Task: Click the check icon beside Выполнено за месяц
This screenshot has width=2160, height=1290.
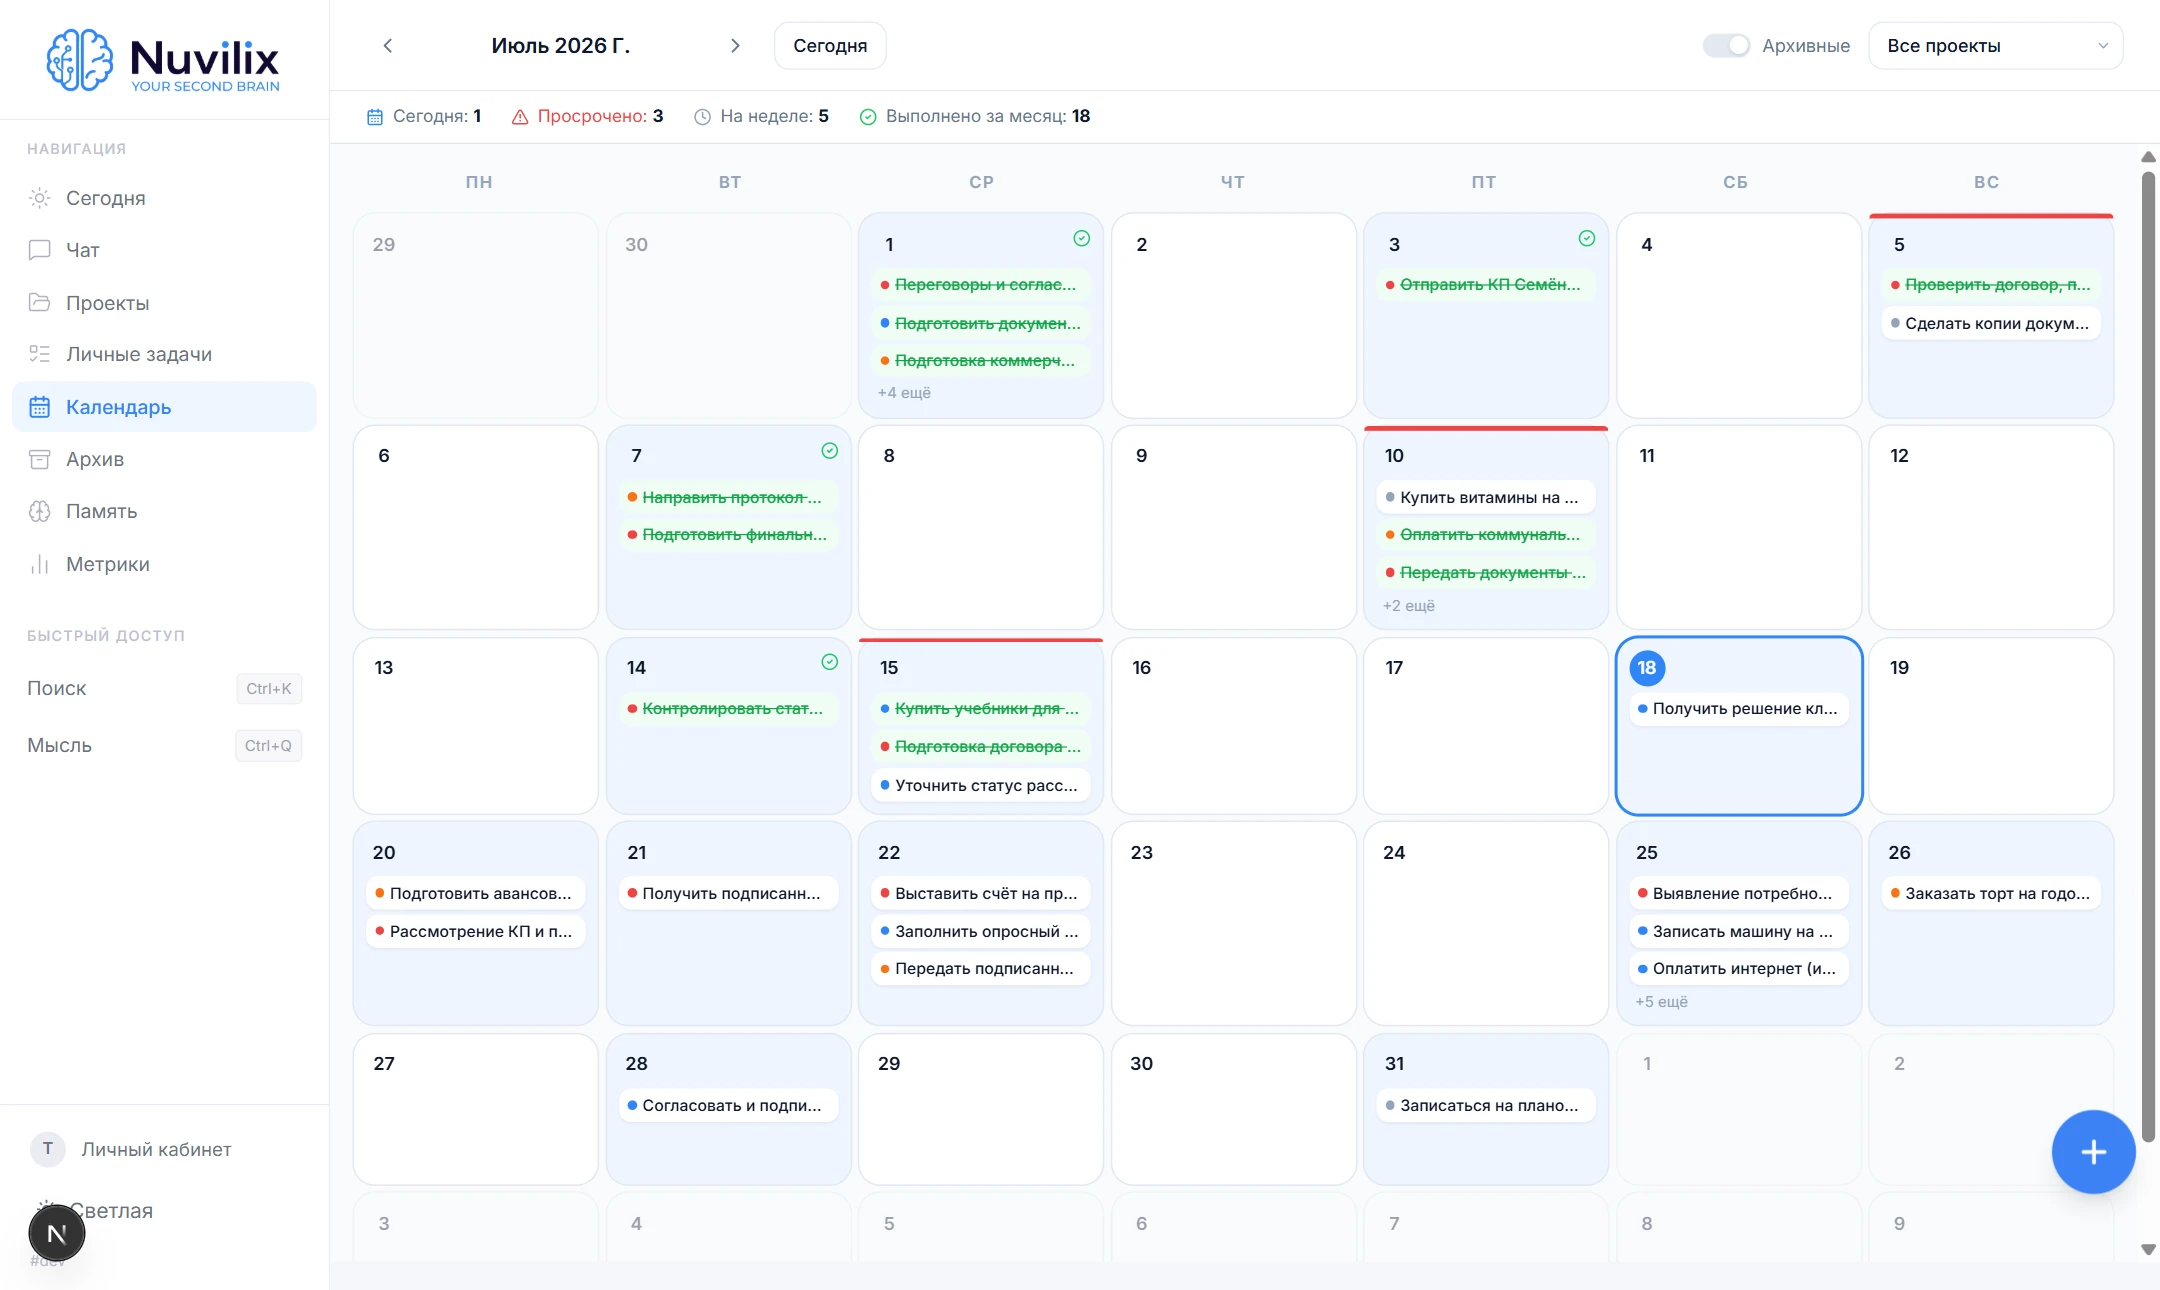Action: (868, 117)
